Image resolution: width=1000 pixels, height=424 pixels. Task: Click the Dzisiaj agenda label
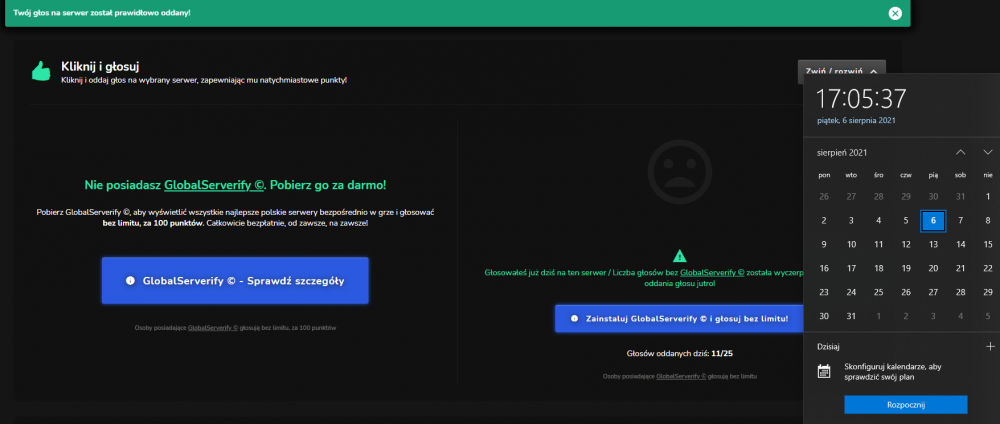pyautogui.click(x=828, y=347)
